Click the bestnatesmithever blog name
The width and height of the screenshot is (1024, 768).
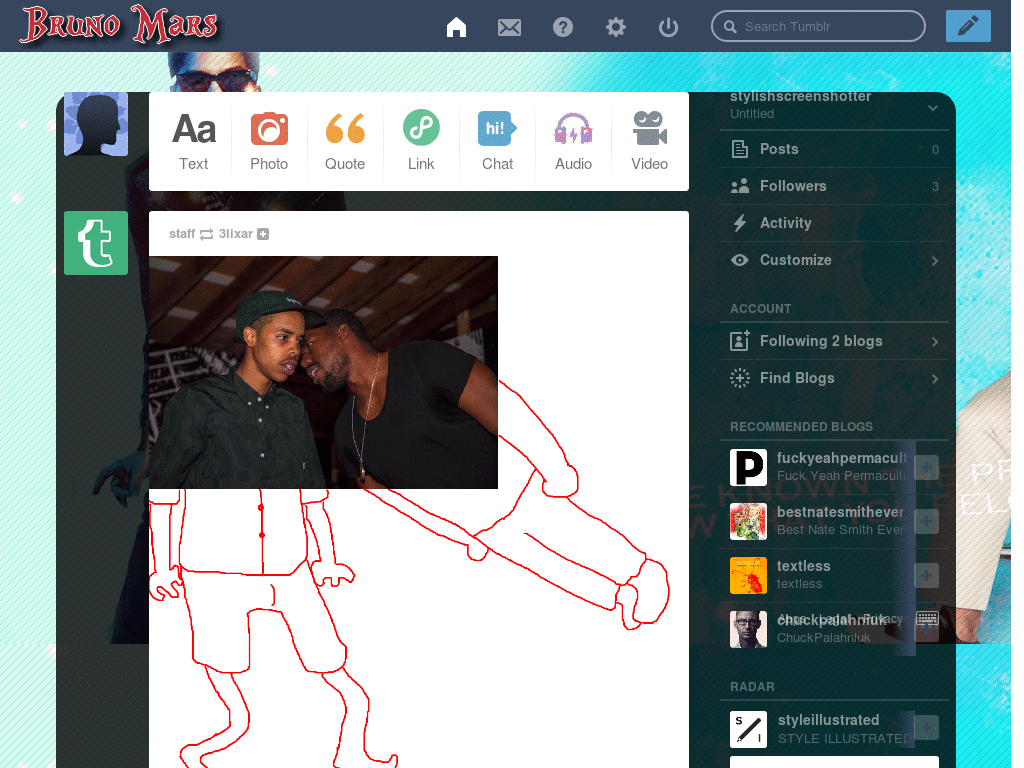pos(840,512)
